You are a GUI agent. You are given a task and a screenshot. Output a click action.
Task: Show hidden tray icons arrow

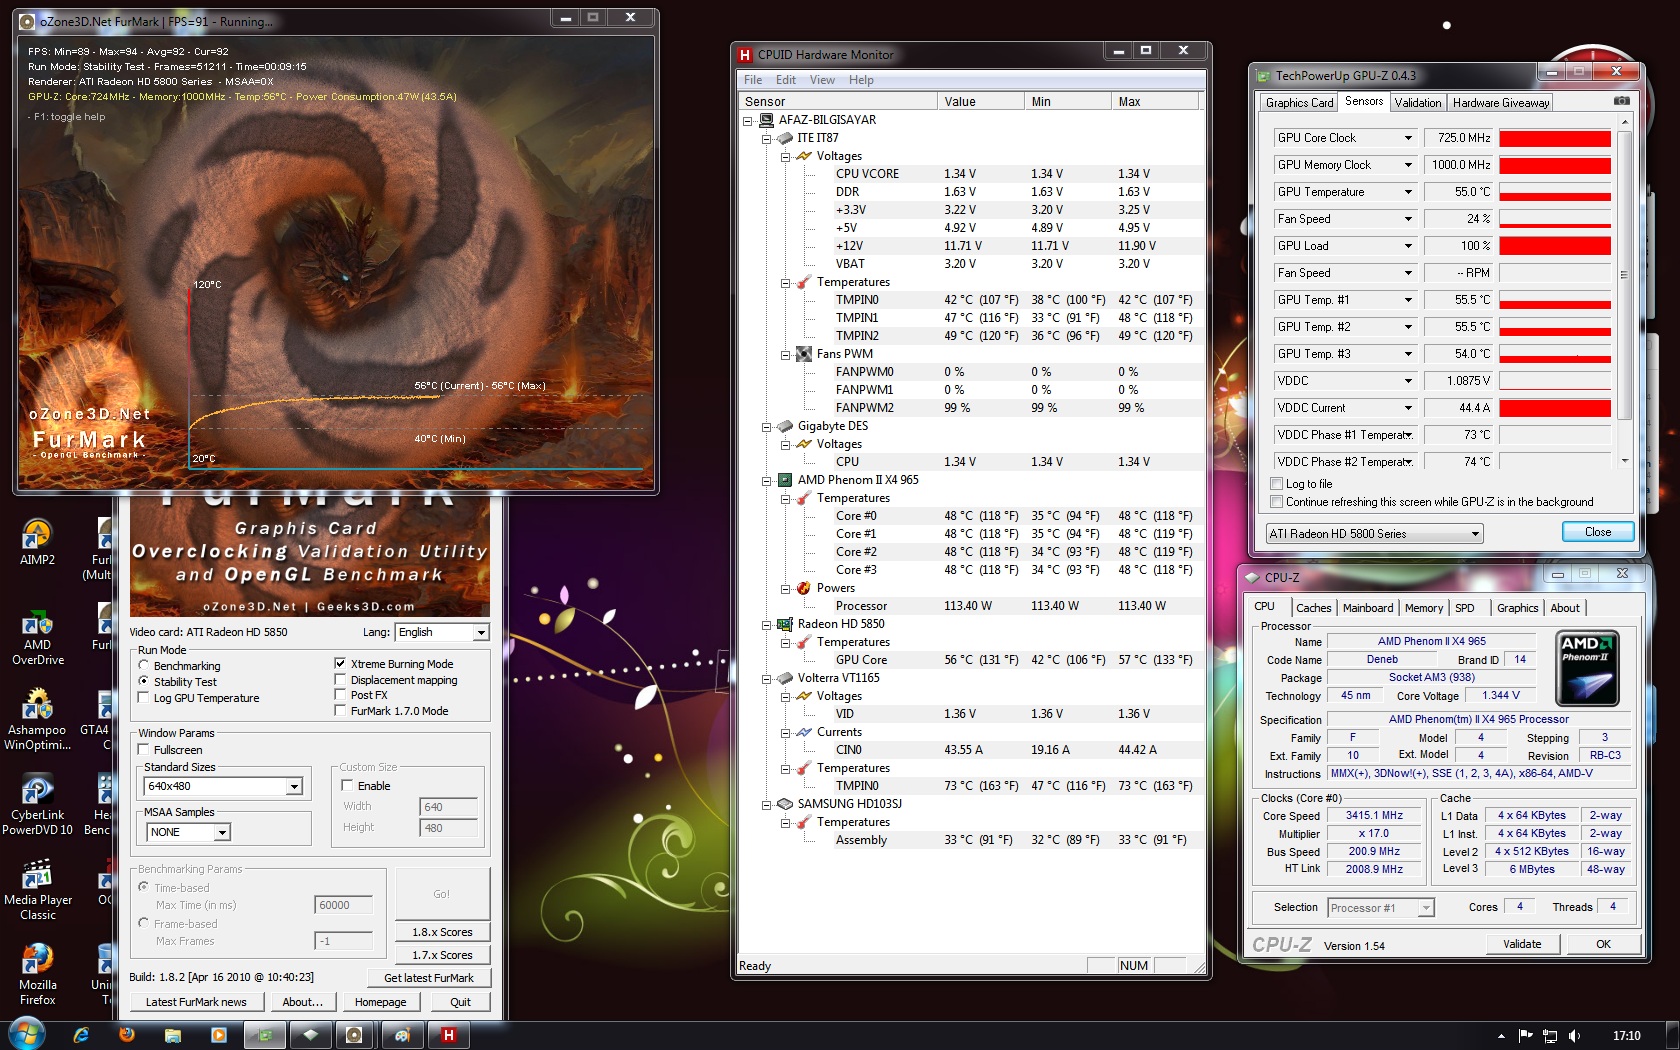click(x=1500, y=1036)
